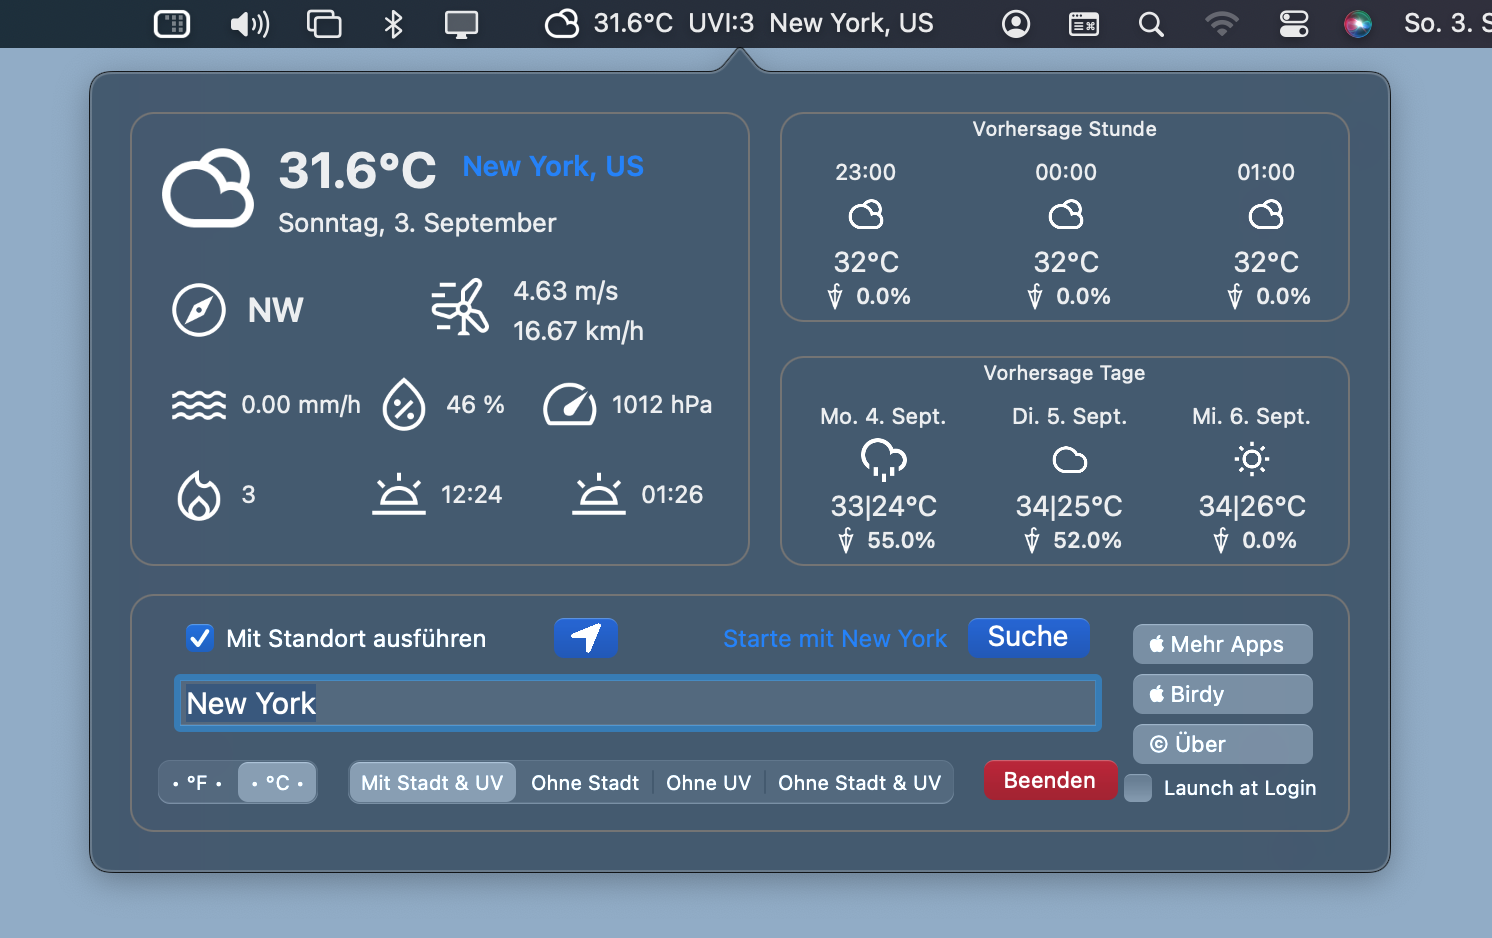Click the Vorhersage Tage heading

point(1065,373)
